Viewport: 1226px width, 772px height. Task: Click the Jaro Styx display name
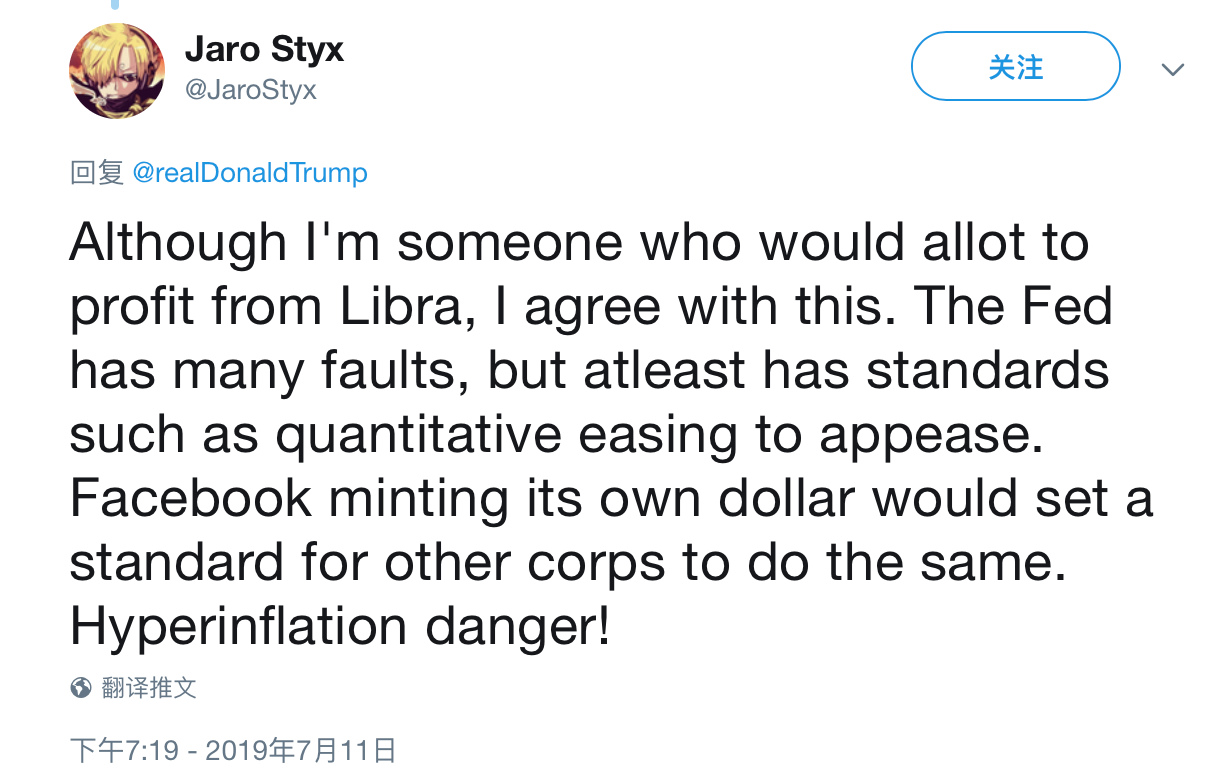coord(264,51)
